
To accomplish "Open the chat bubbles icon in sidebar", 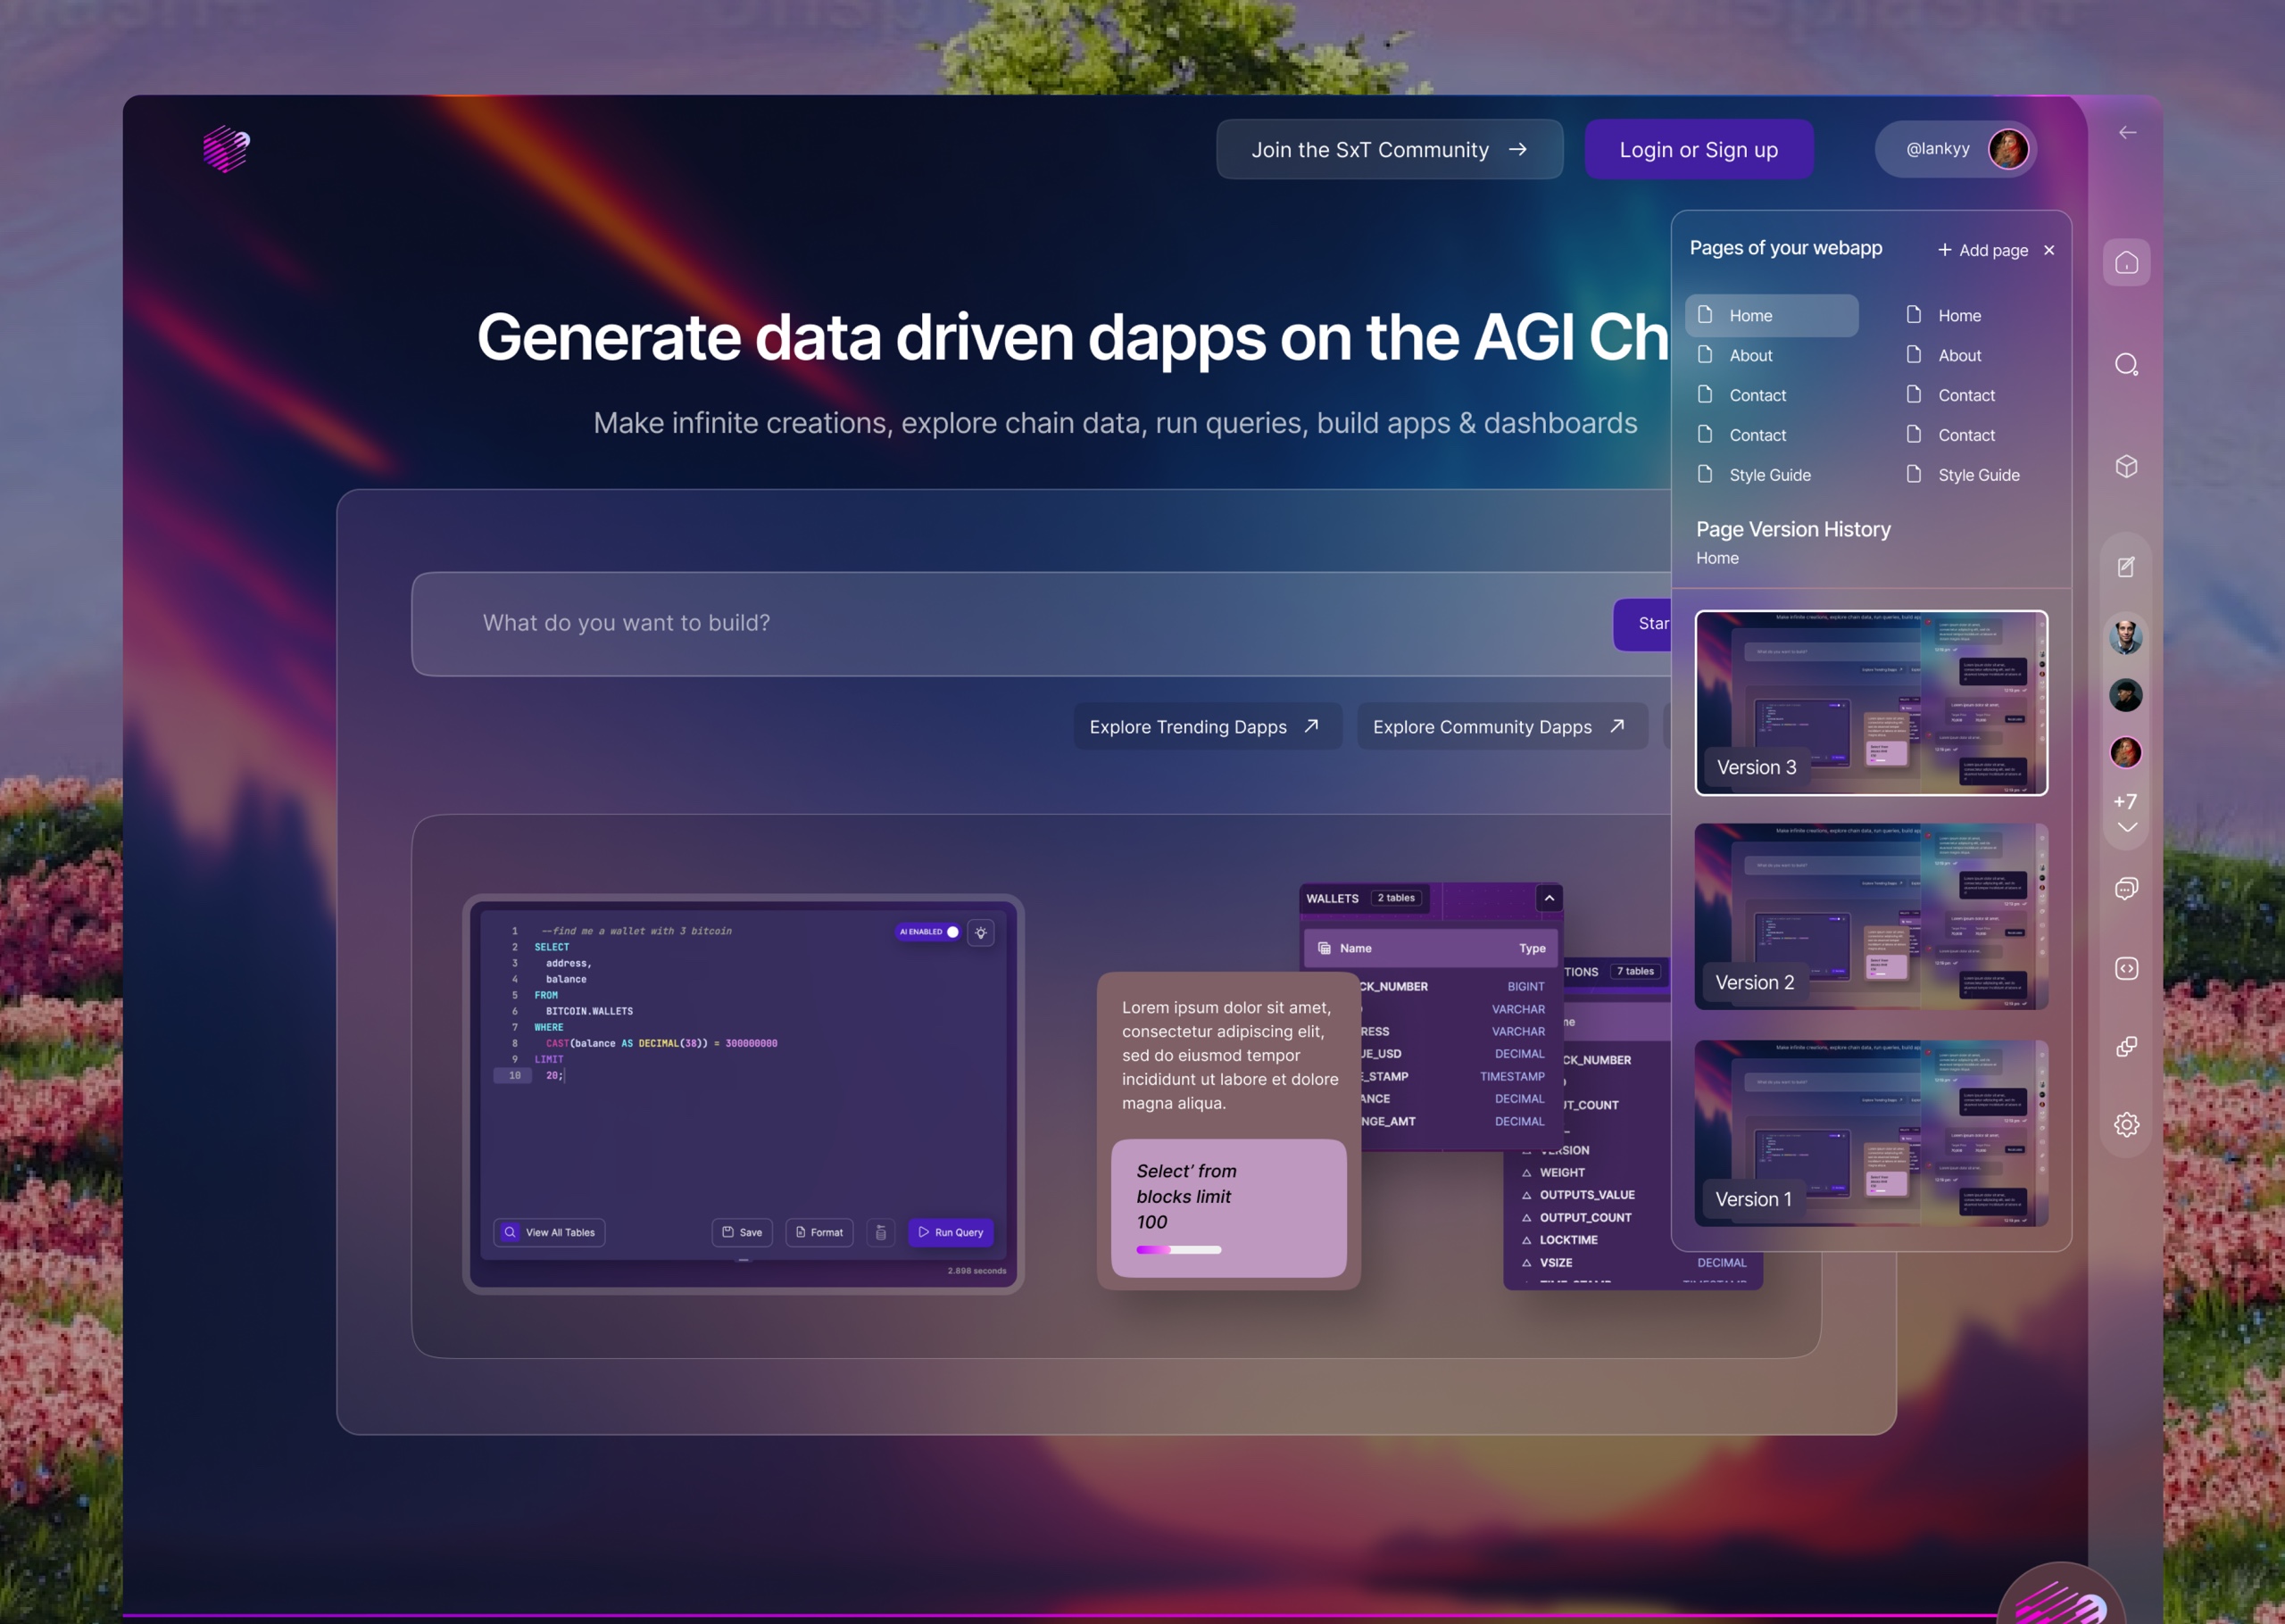I will coord(2126,888).
